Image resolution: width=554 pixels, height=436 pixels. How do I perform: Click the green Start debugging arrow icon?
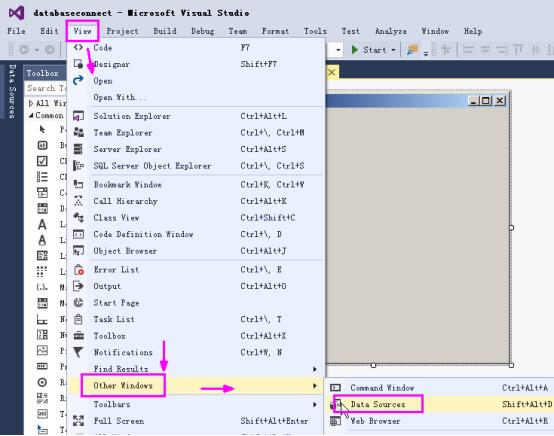pyautogui.click(x=355, y=50)
